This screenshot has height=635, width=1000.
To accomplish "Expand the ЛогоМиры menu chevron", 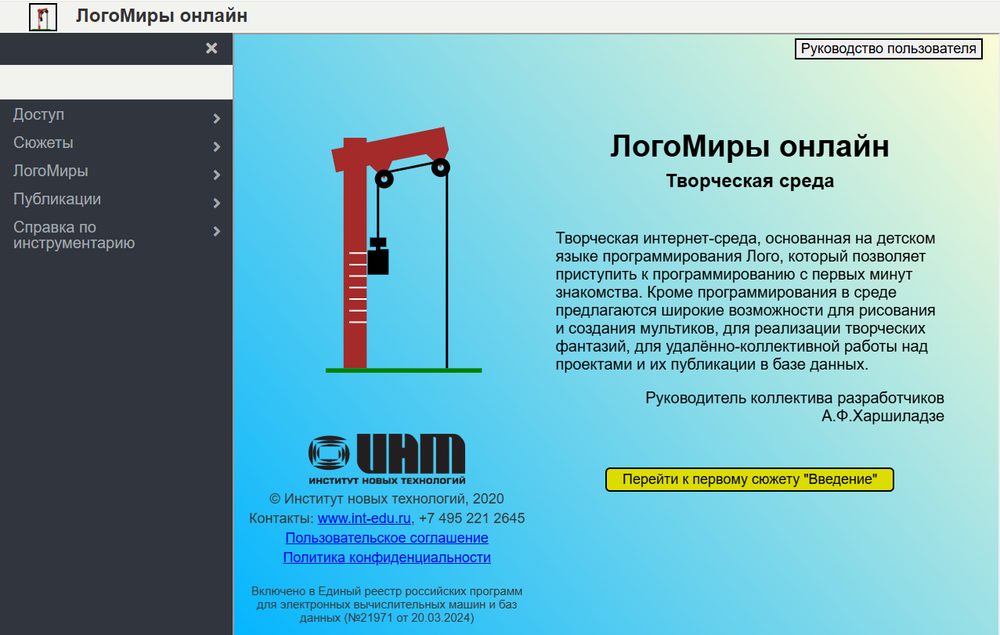I will click(217, 175).
